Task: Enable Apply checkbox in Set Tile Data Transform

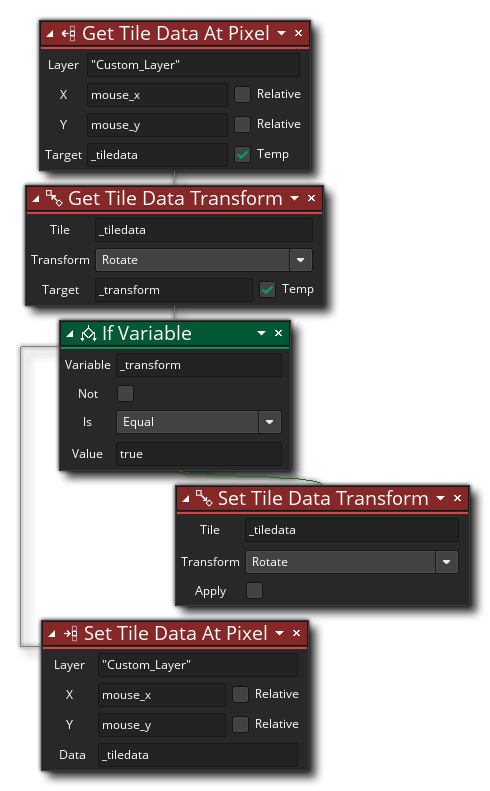Action: pyautogui.click(x=254, y=590)
